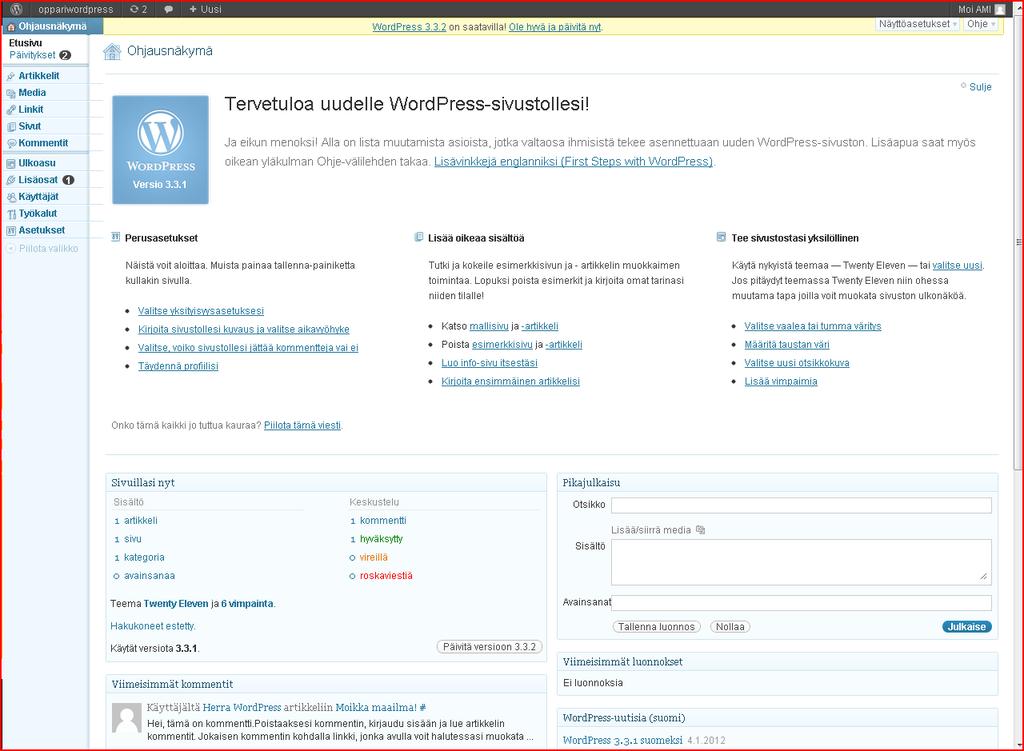Select Etusivu in dashboard submenu
The image size is (1024, 751).
pos(25,43)
